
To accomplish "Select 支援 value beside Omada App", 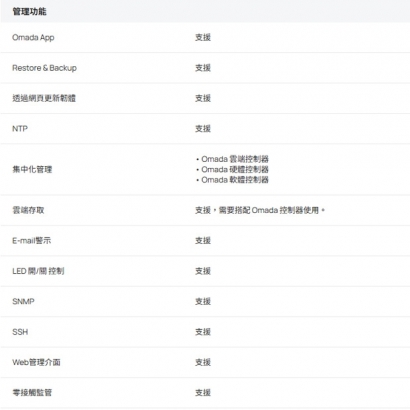I will coord(203,37).
